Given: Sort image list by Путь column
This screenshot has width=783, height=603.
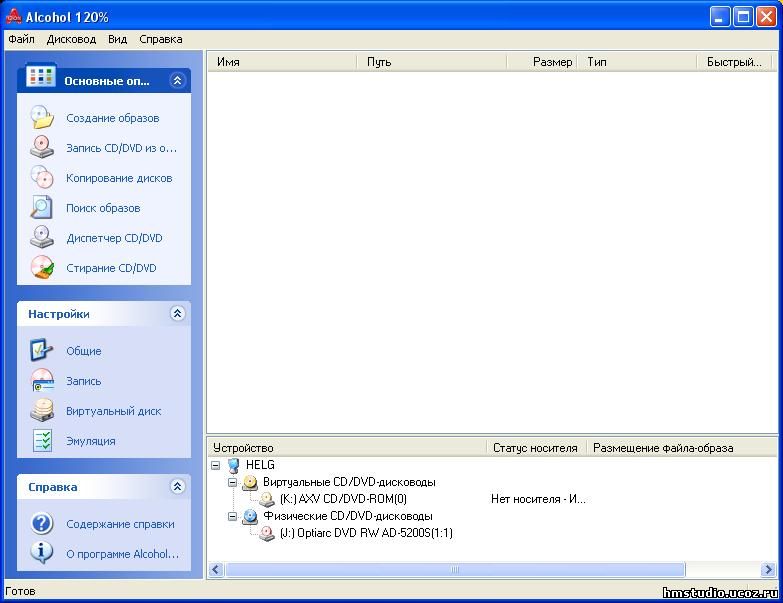Looking at the screenshot, I should (432, 62).
